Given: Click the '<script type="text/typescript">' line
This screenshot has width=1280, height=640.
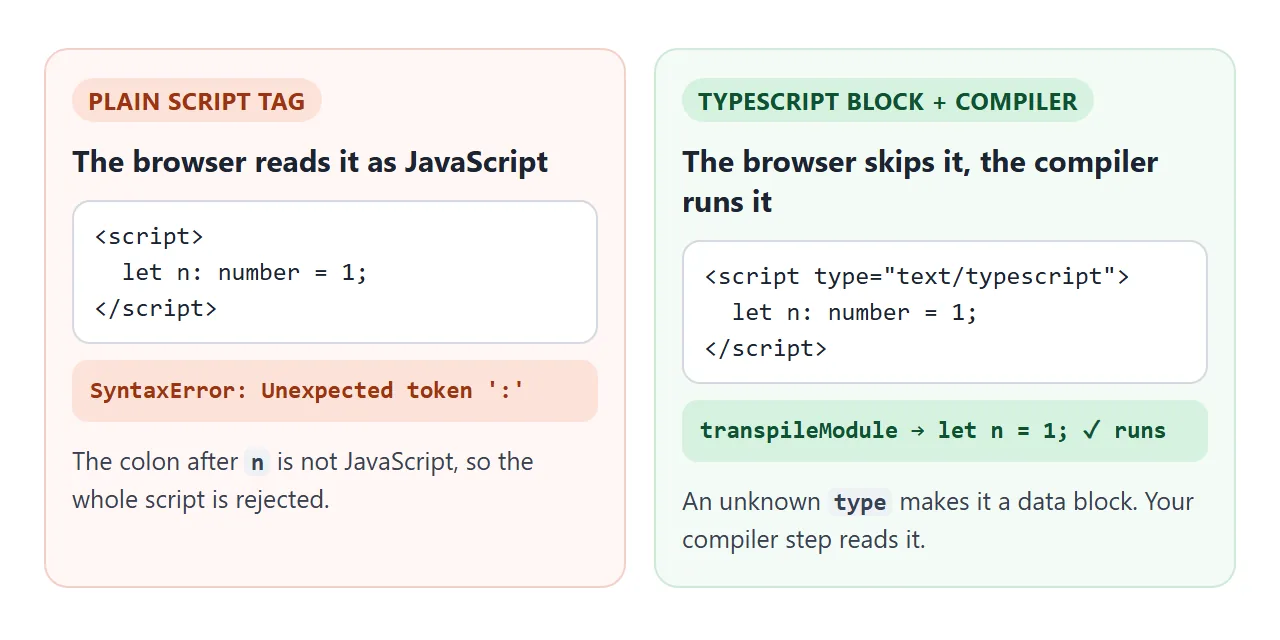Looking at the screenshot, I should [916, 277].
